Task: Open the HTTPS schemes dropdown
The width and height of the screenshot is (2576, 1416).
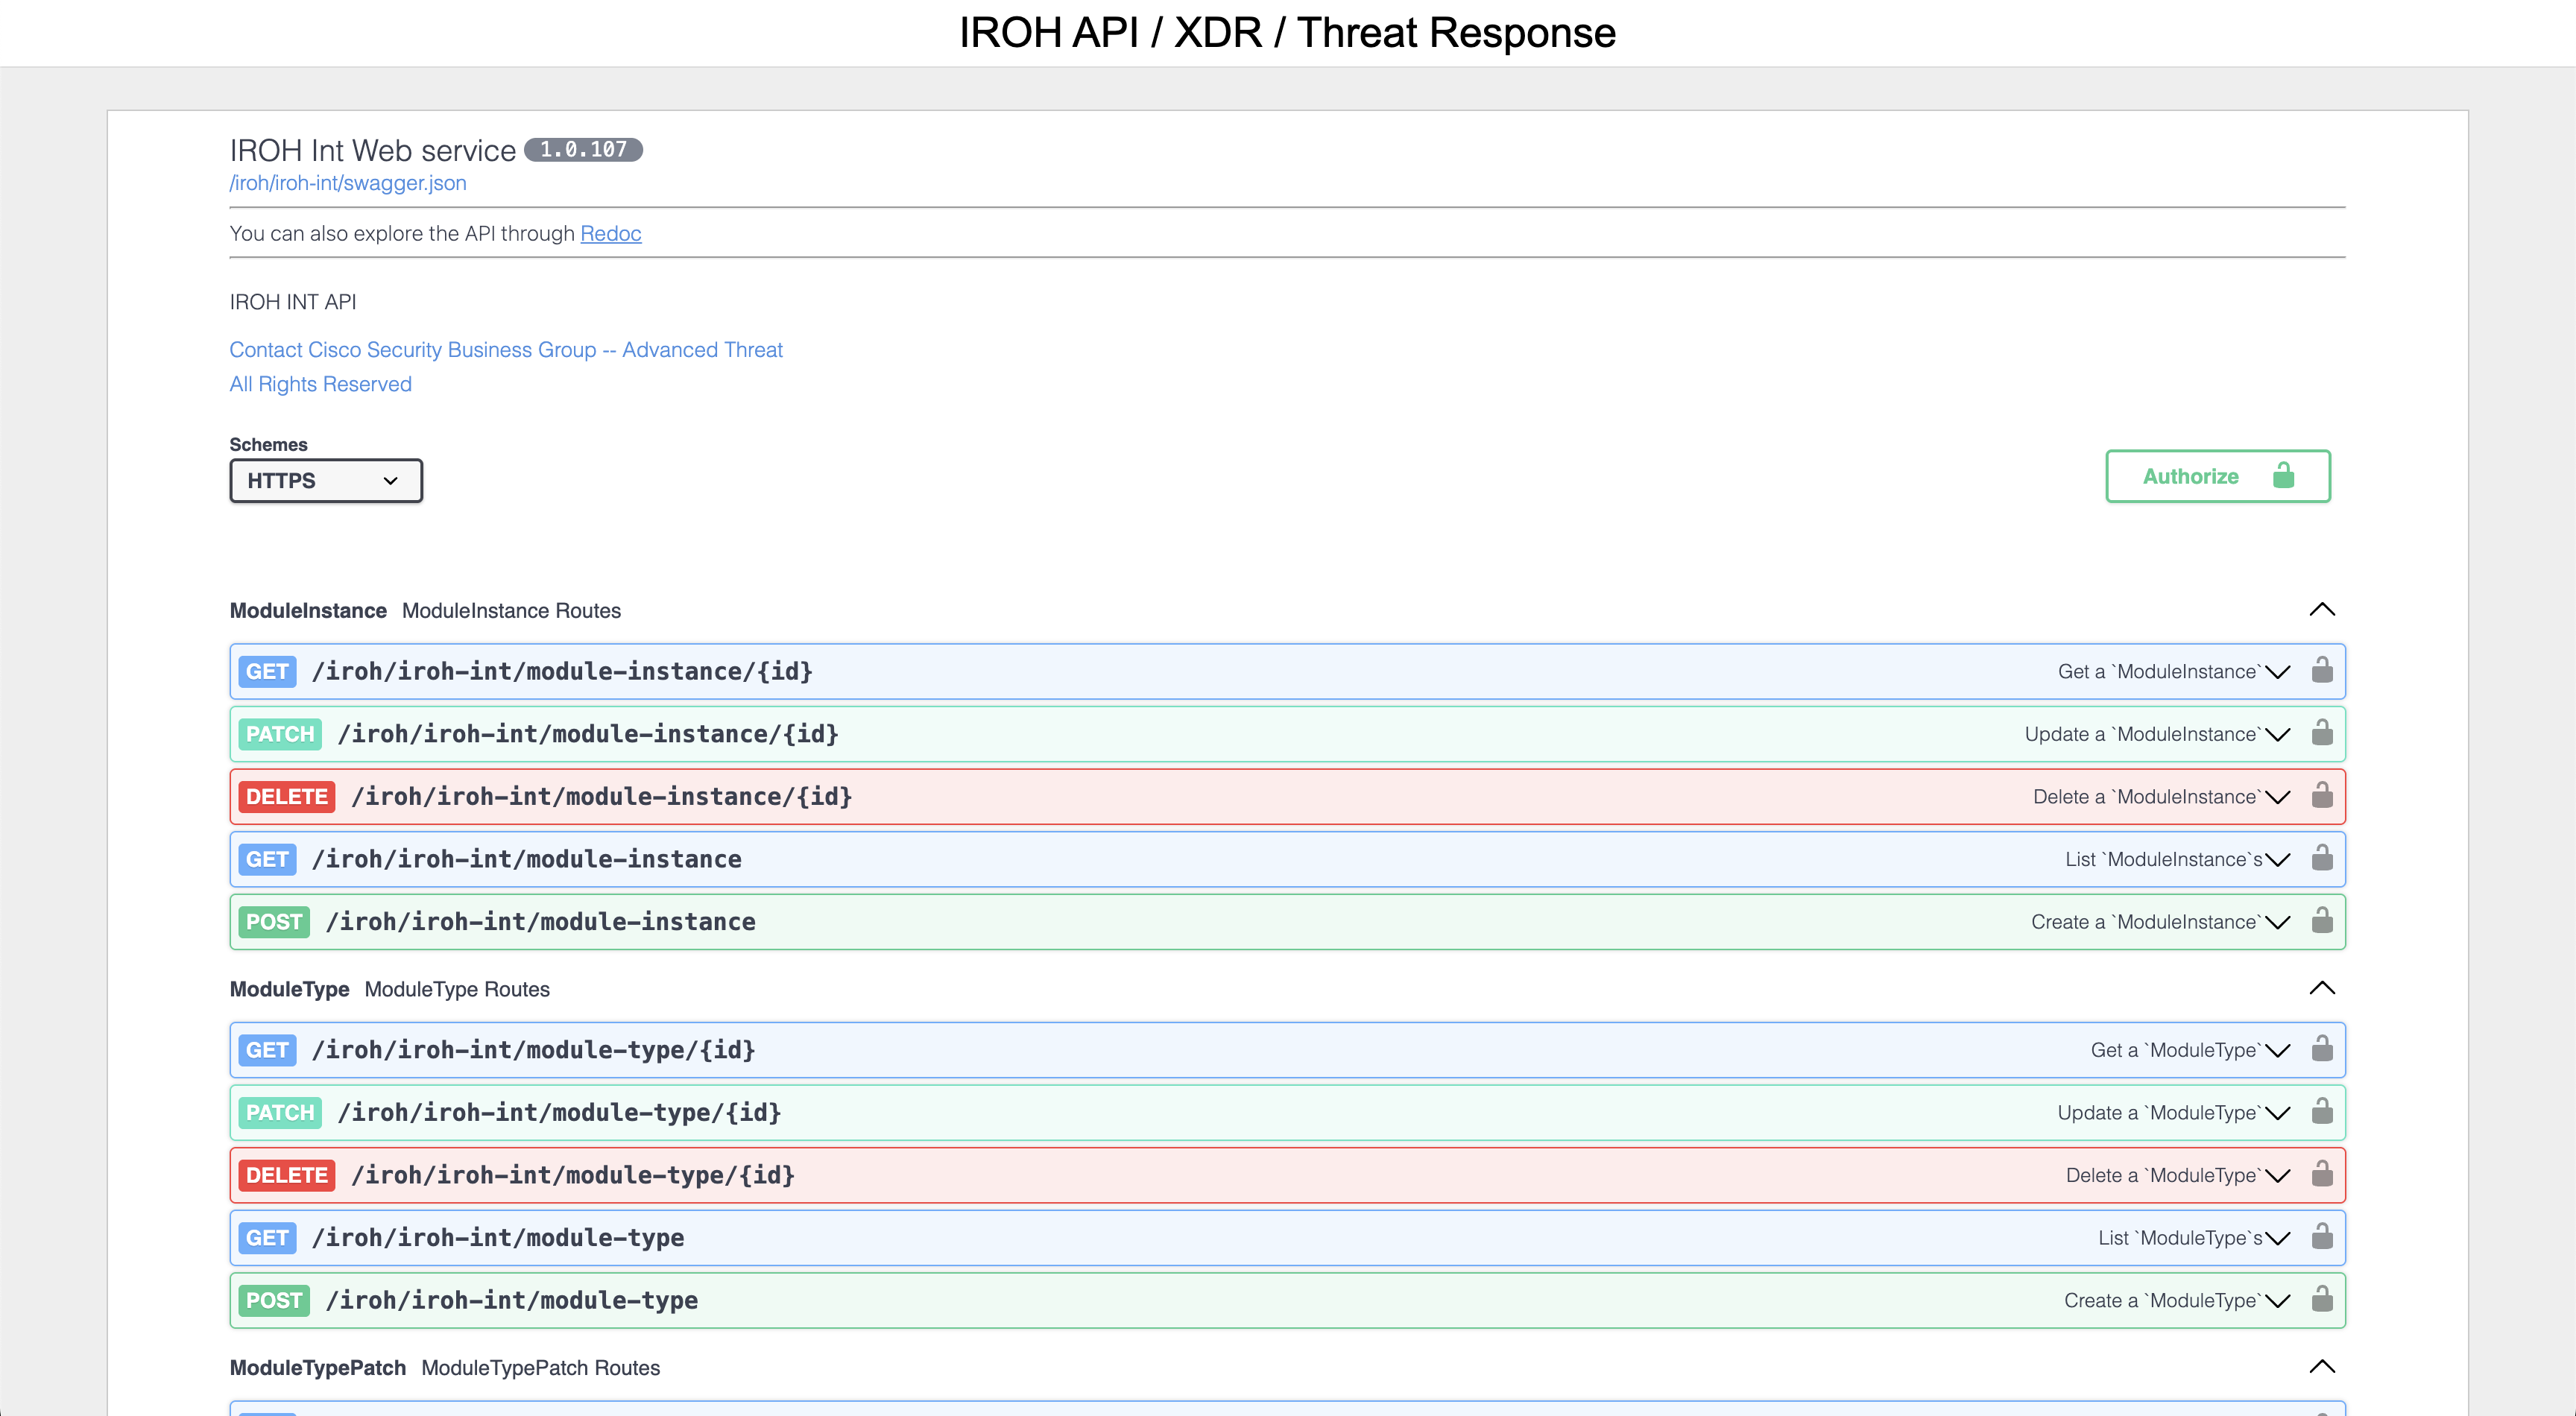Action: [x=325, y=480]
